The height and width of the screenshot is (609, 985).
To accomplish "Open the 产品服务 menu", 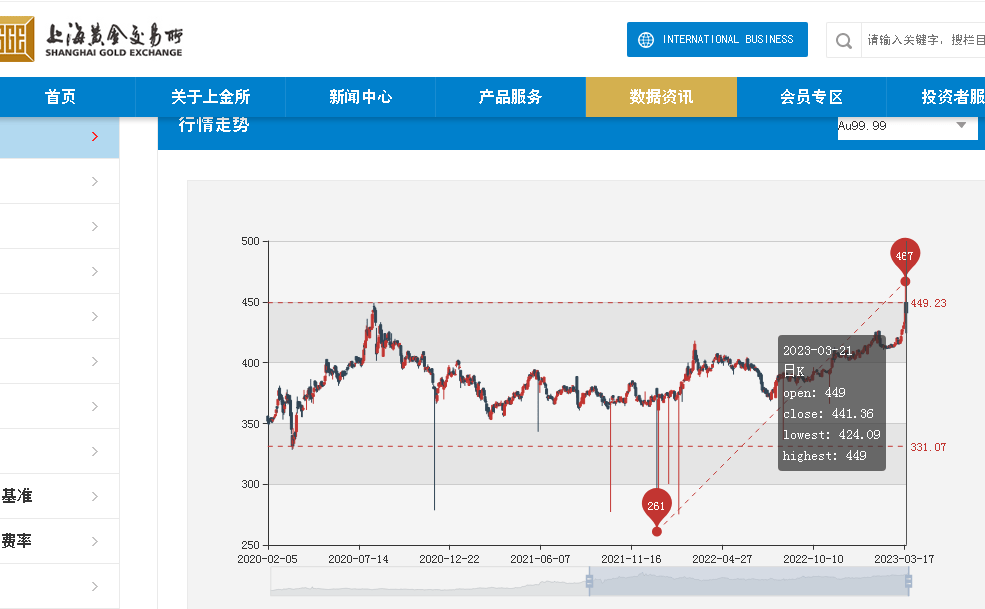I will (x=511, y=97).
